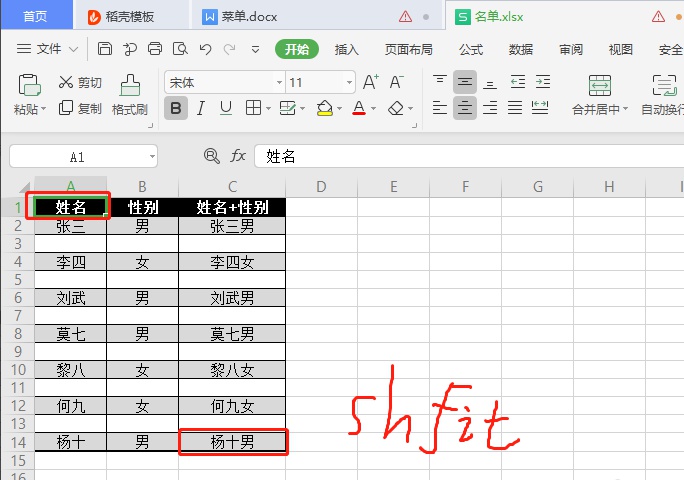Click cell containing 黎八
The image size is (684, 480).
coord(71,370)
